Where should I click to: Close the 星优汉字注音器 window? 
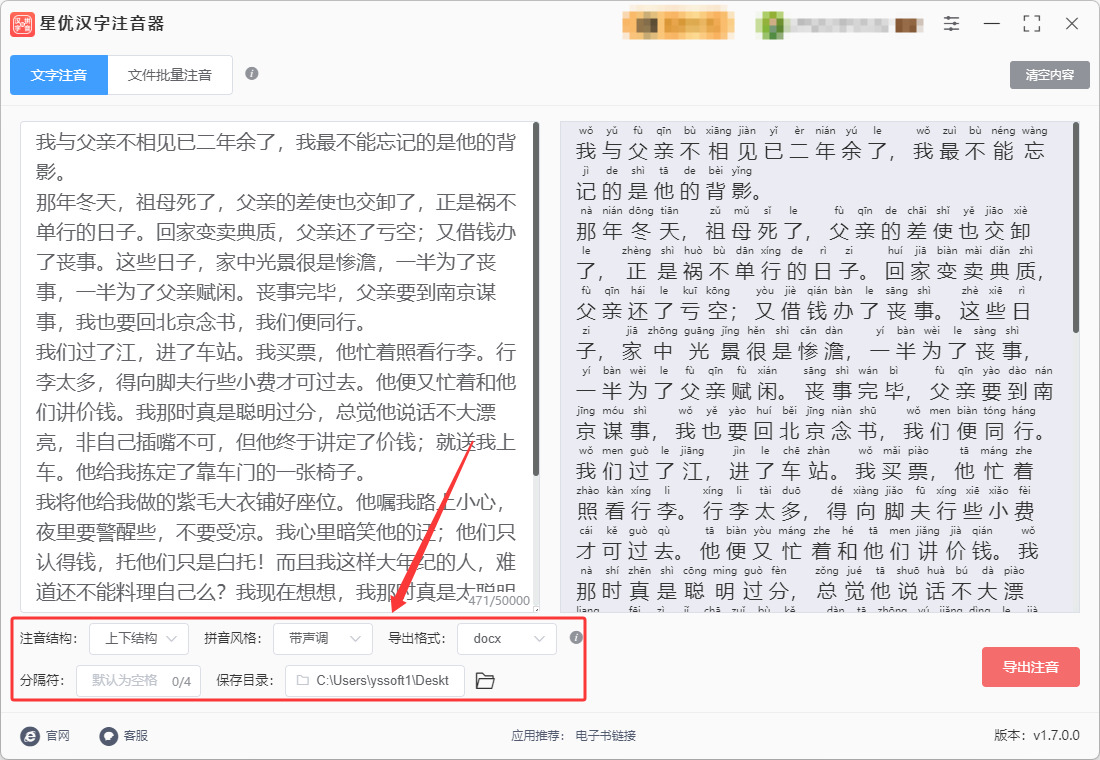(x=1072, y=24)
